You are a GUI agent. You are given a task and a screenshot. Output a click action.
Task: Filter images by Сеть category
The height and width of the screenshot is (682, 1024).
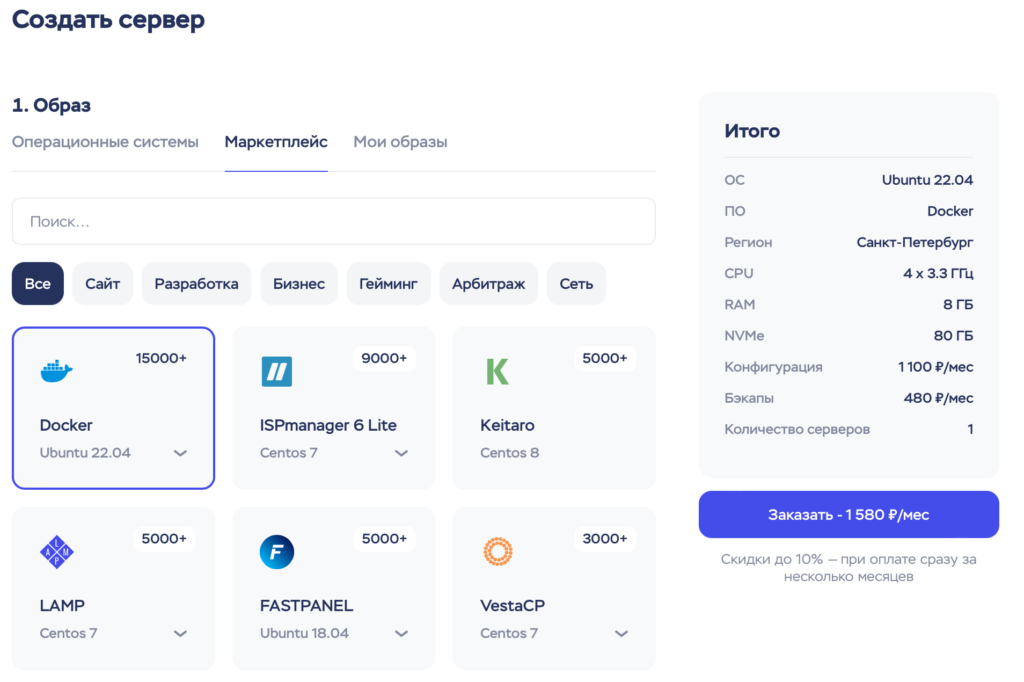click(577, 284)
